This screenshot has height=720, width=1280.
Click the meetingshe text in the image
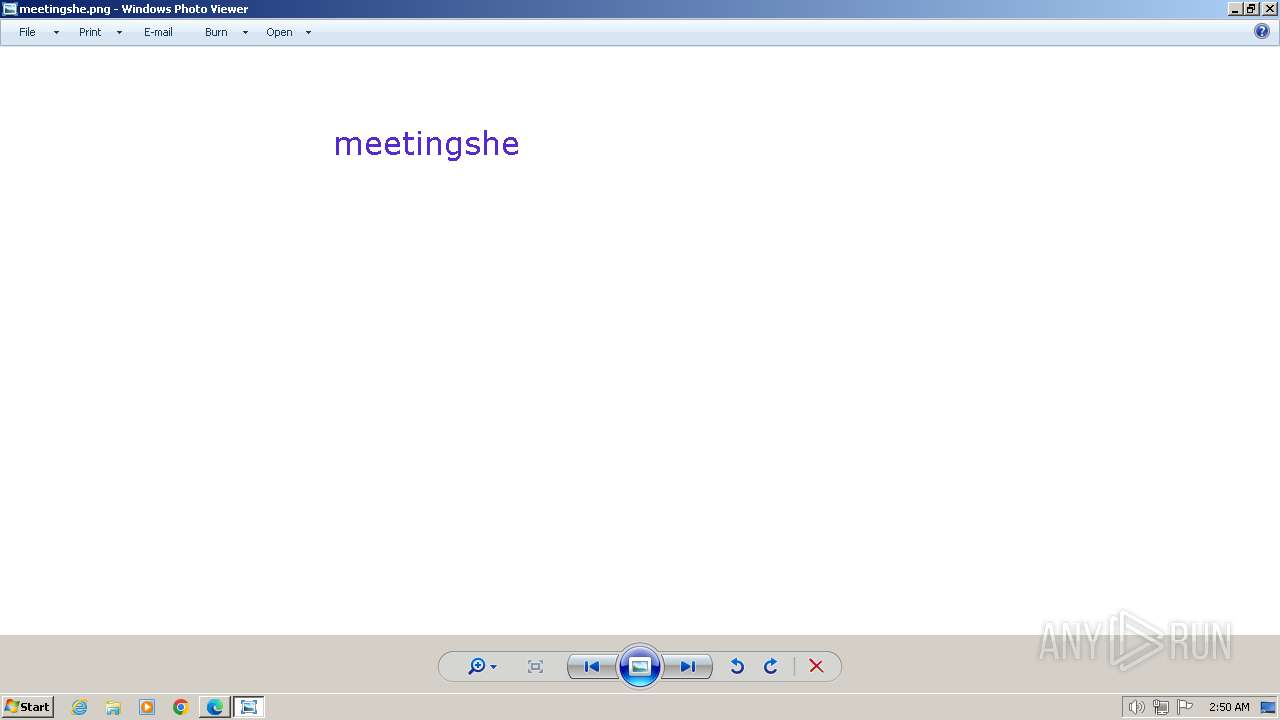click(x=426, y=144)
